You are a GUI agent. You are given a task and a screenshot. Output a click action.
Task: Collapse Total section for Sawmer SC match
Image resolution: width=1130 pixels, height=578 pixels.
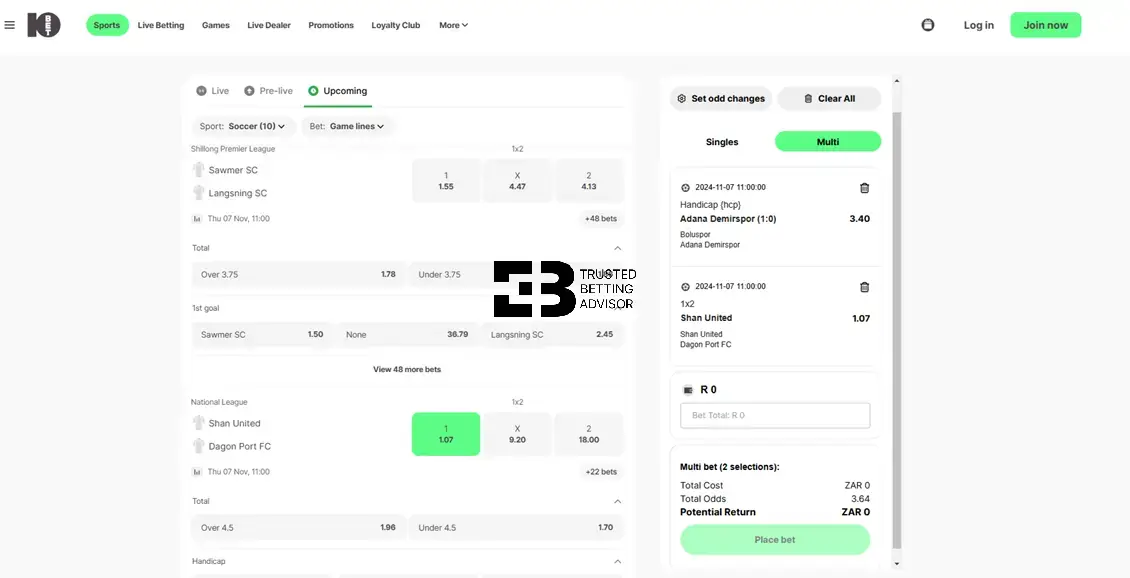[618, 248]
